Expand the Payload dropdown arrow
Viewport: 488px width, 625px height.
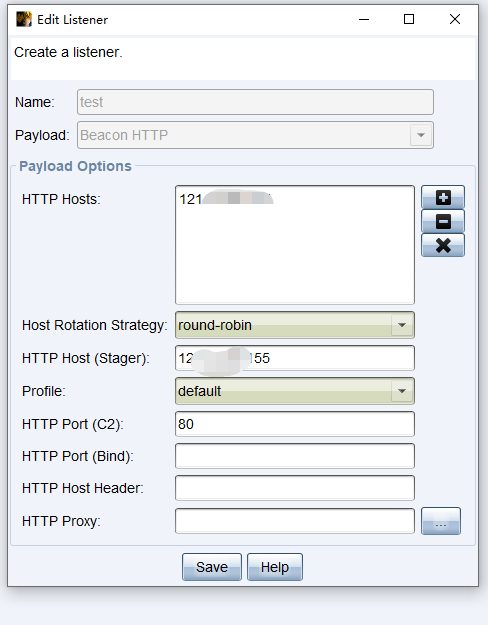pos(421,135)
